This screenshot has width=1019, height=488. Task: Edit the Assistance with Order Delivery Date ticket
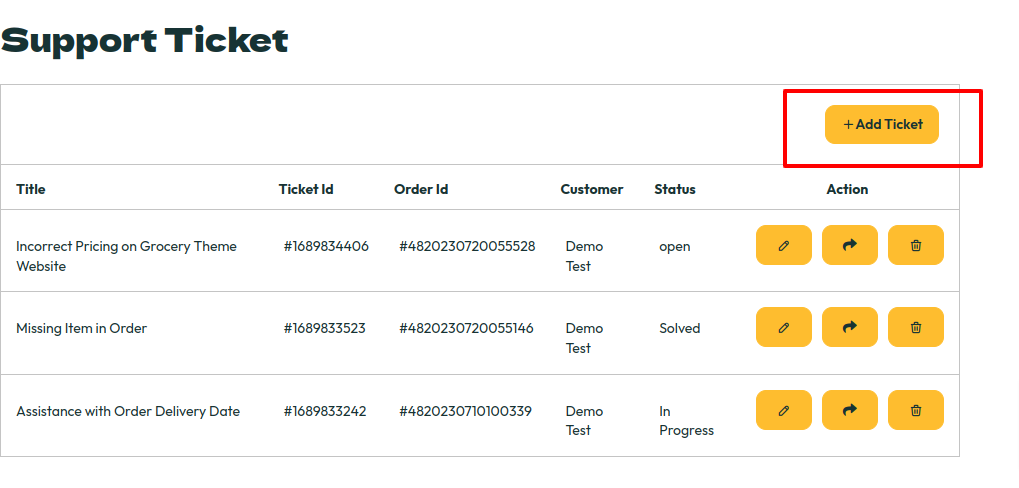[784, 410]
